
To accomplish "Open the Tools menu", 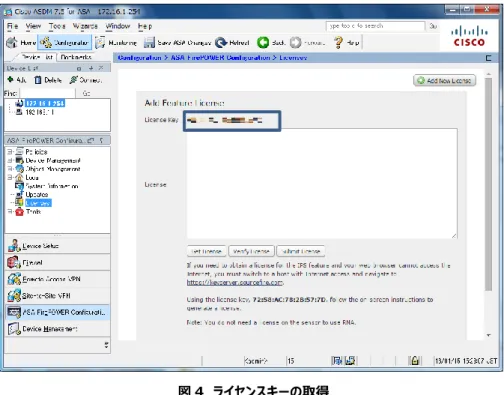I will coord(57,26).
